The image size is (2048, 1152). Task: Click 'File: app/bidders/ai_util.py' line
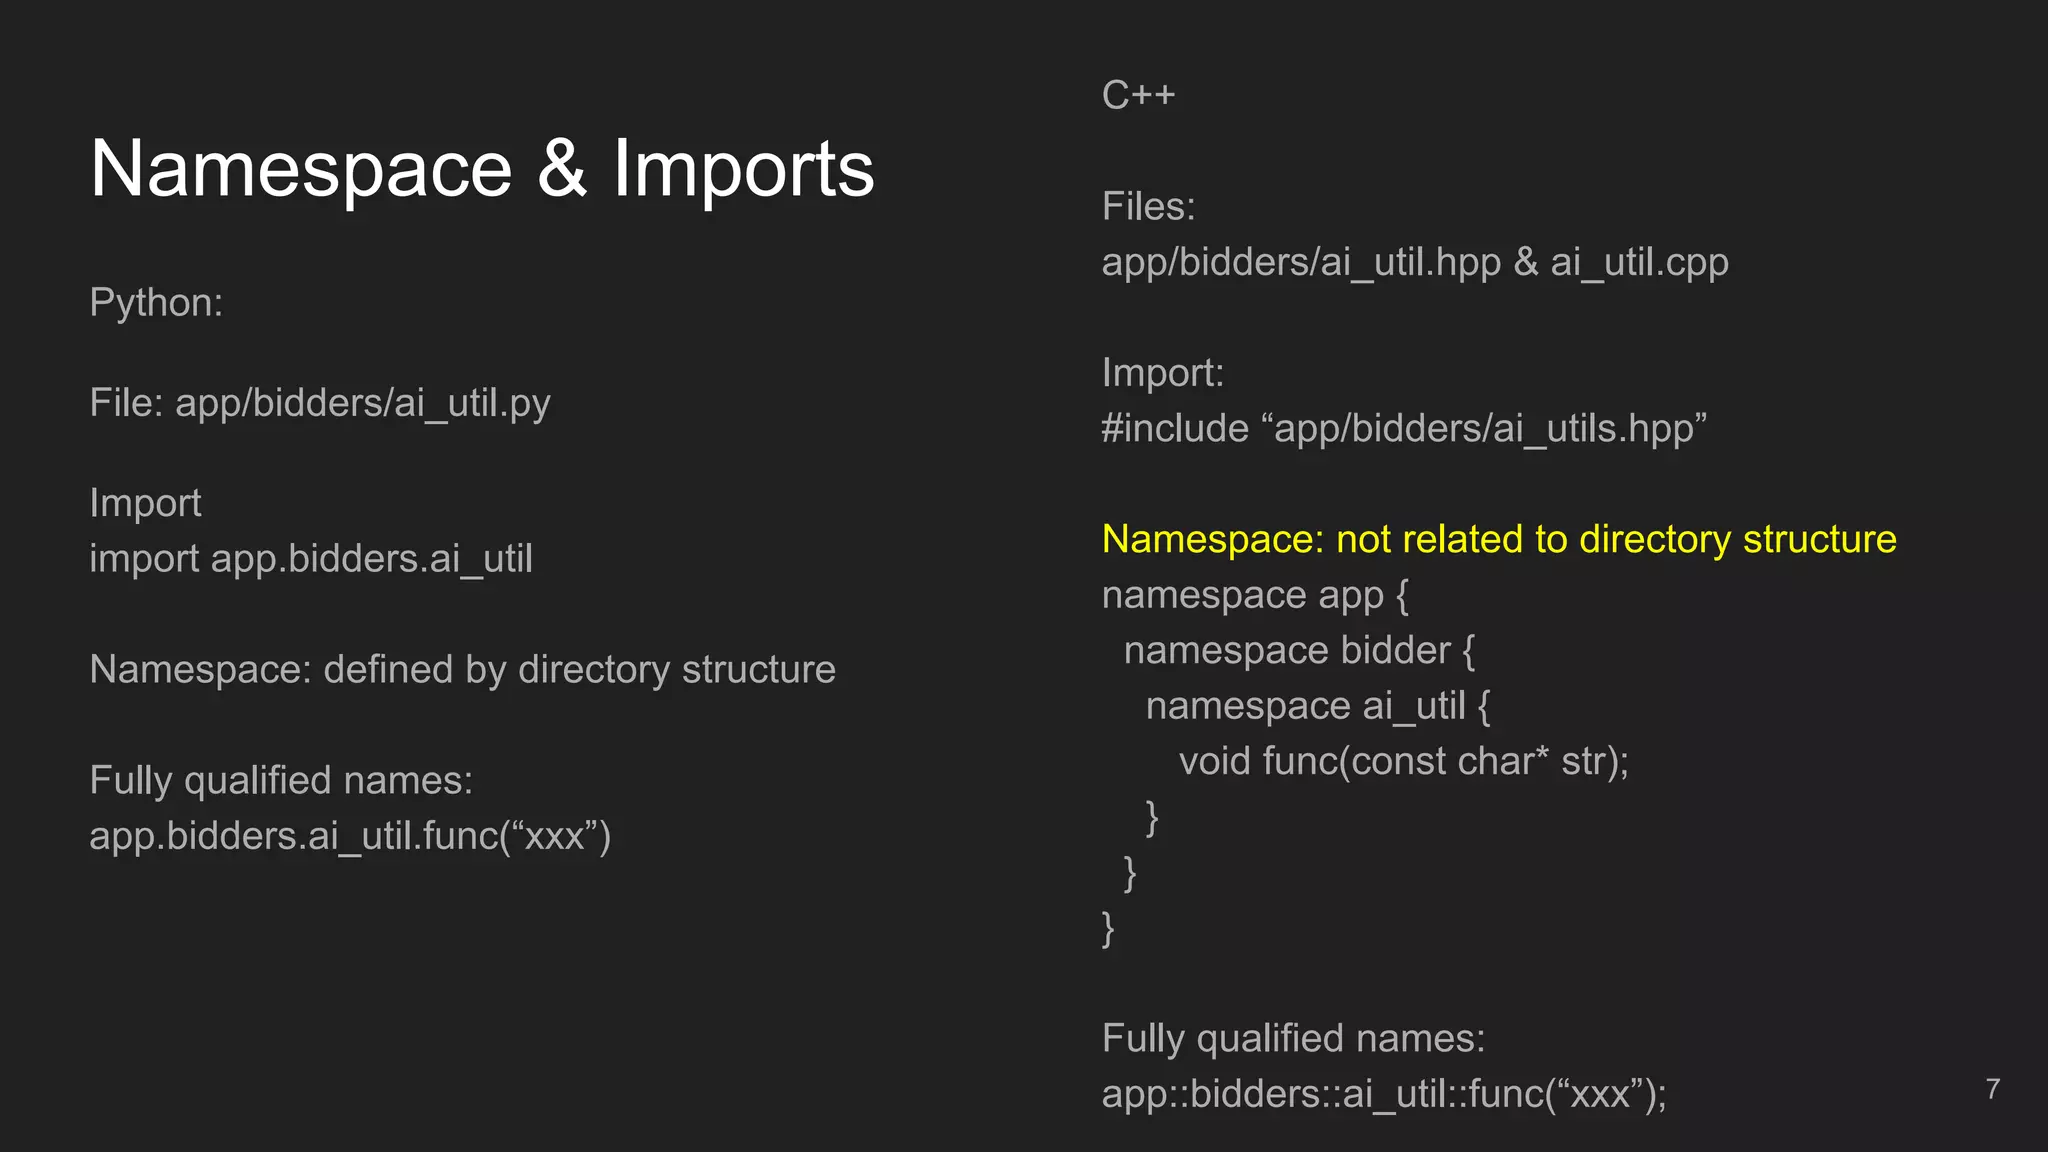click(x=320, y=403)
